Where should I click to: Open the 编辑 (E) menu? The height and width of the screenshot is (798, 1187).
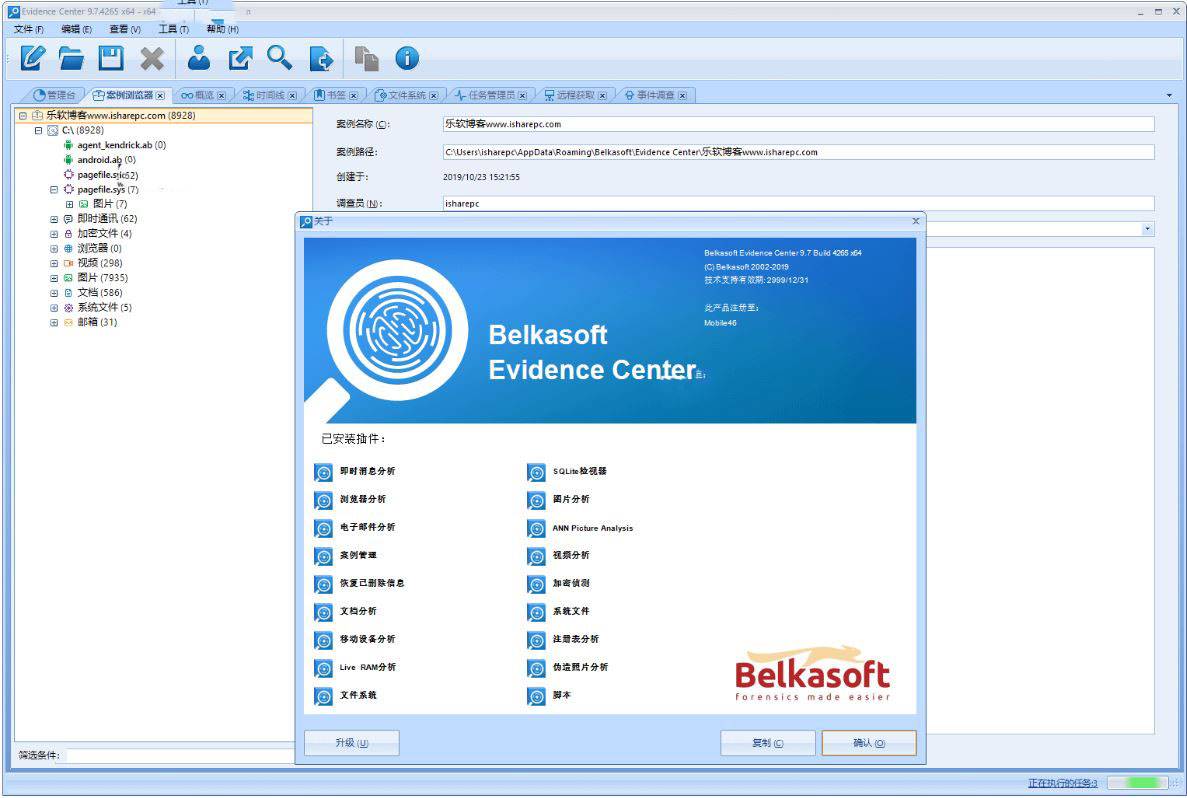[x=76, y=29]
